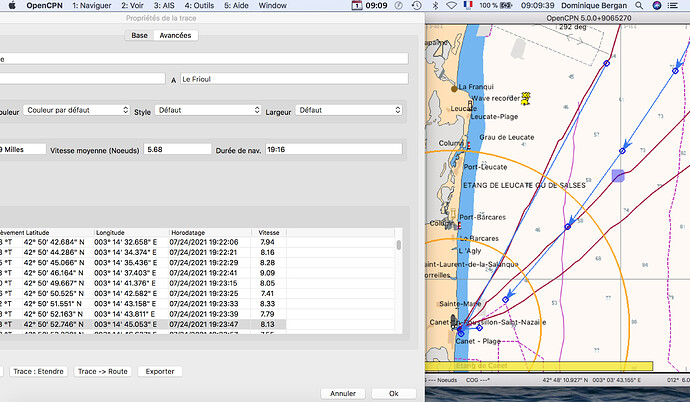Viewport: 690px width, 402px height.
Task: Click the destination field containing Le Frioul
Action: (x=294, y=79)
